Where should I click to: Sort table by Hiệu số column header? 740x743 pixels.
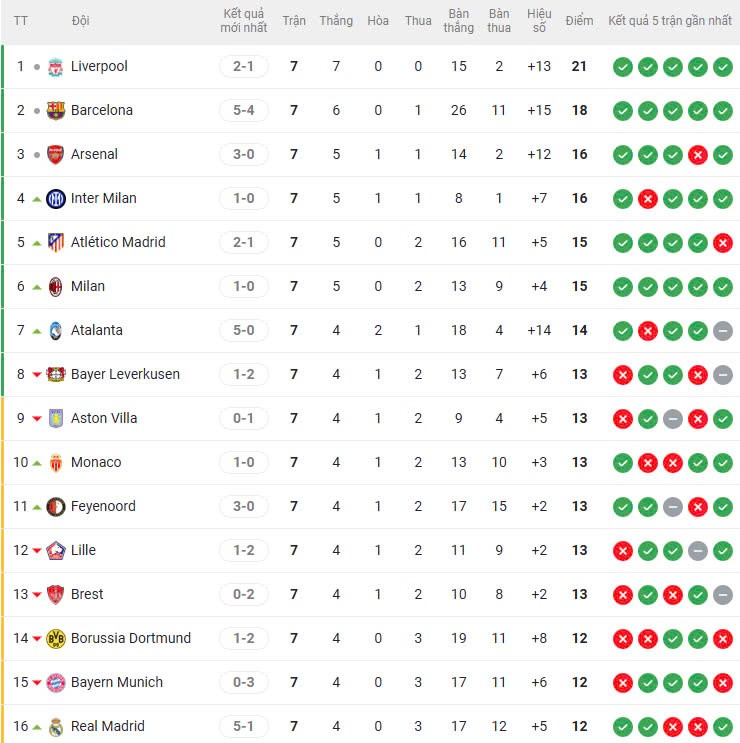(x=539, y=21)
